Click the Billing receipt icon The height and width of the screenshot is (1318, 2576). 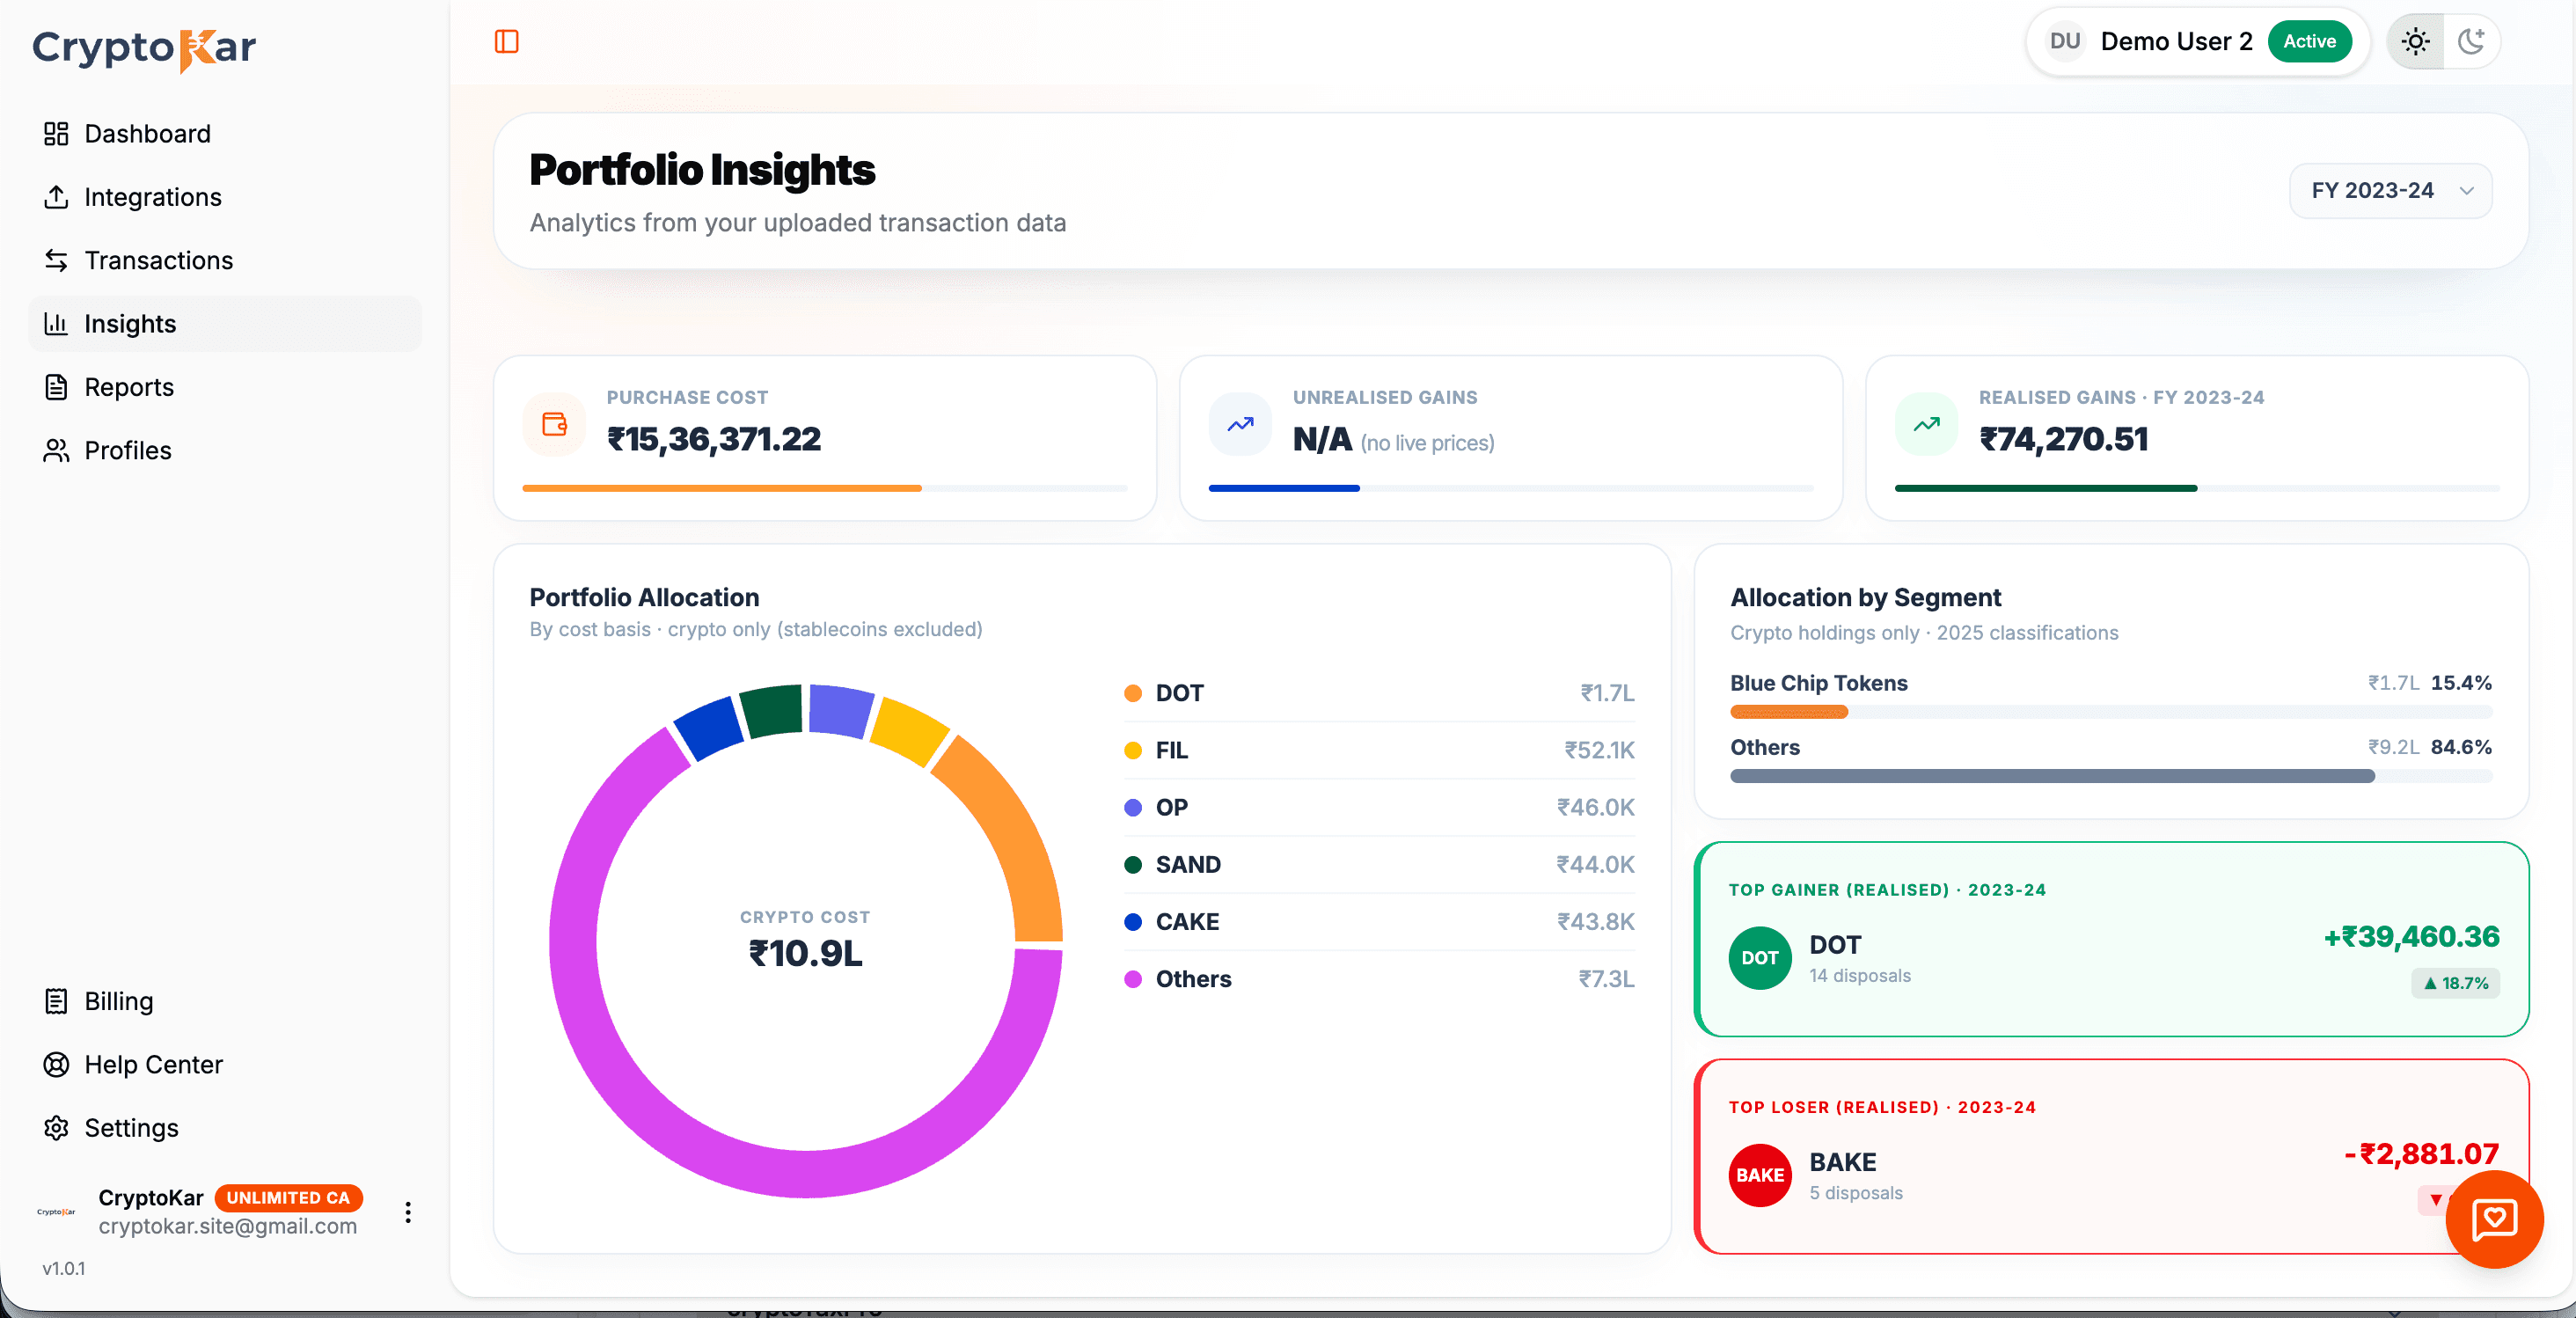tap(56, 1001)
